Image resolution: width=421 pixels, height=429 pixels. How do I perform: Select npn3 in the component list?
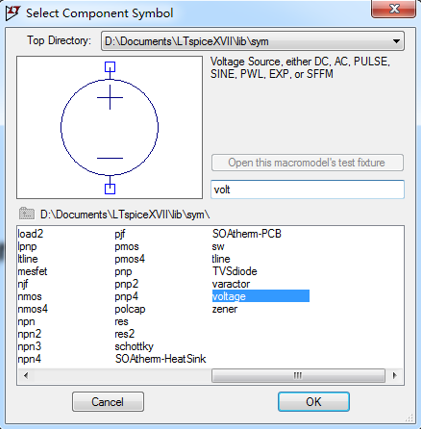click(x=29, y=346)
